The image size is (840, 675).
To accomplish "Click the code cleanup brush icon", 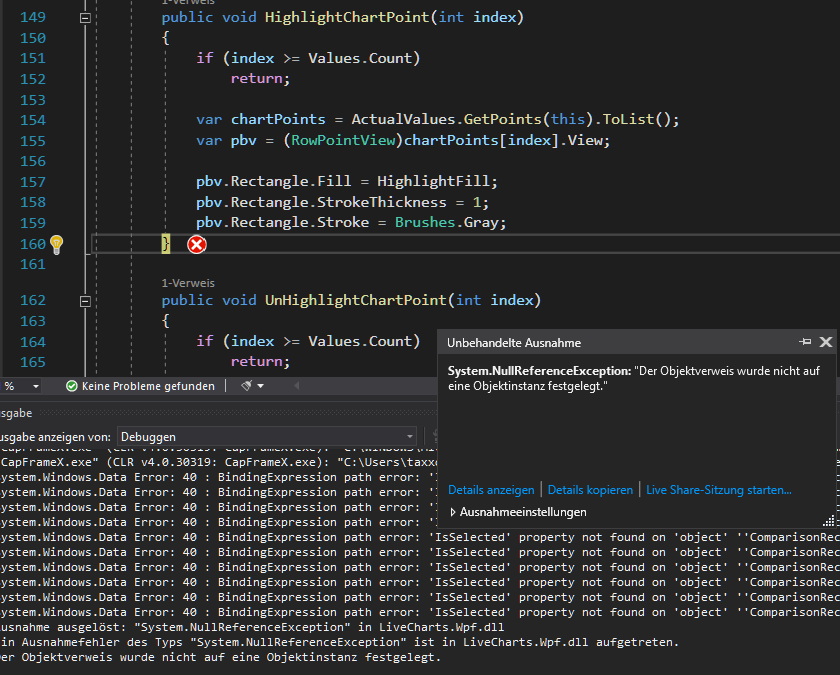I will click(246, 386).
